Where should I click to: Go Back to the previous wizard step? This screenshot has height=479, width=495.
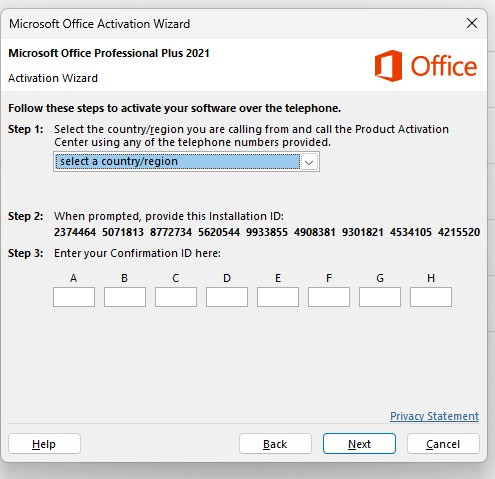coord(275,444)
